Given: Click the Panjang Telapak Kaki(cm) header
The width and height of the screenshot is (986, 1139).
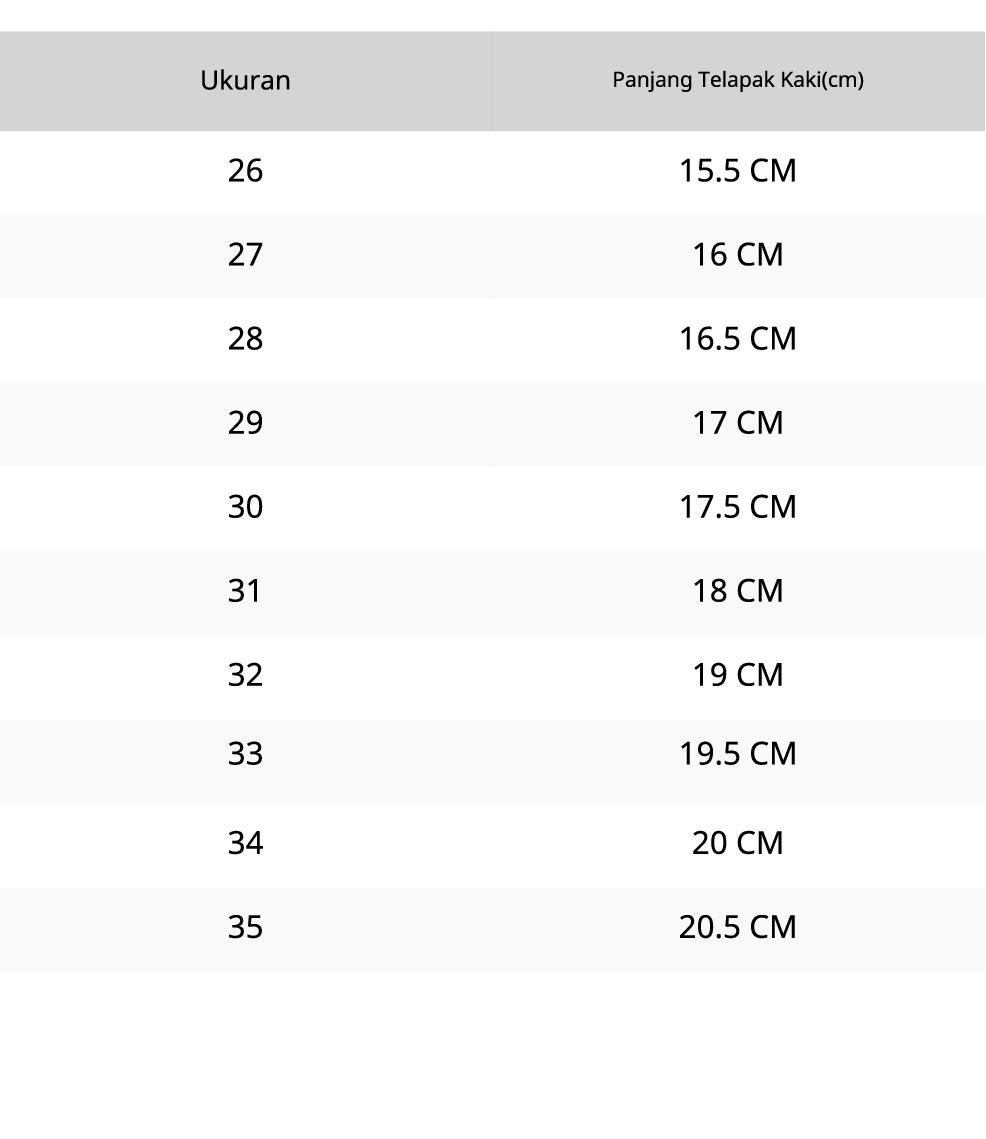Looking at the screenshot, I should (x=738, y=80).
